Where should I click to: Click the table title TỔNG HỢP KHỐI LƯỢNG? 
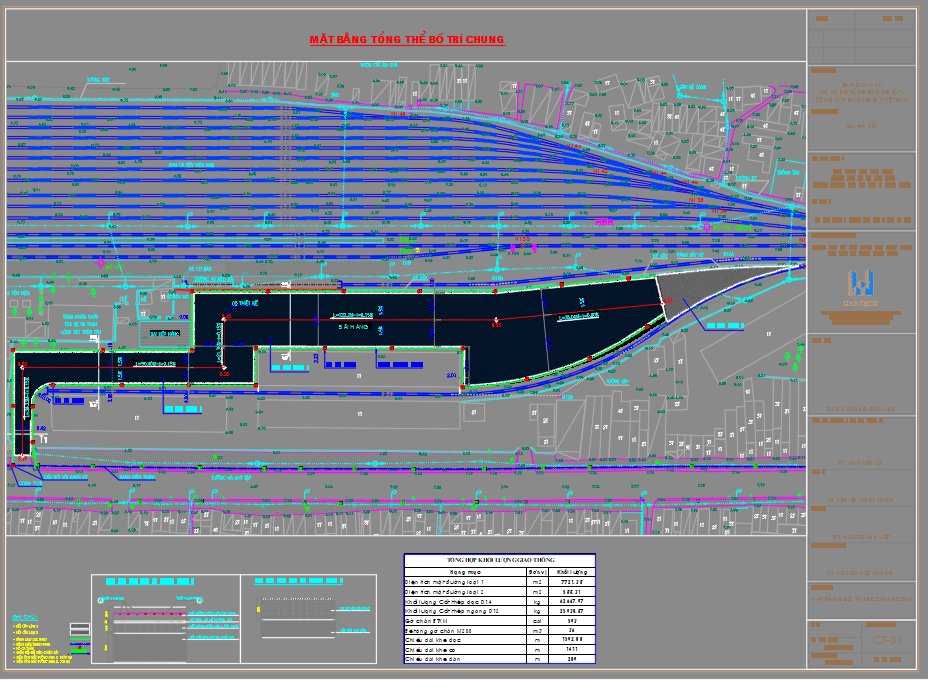coord(498,561)
